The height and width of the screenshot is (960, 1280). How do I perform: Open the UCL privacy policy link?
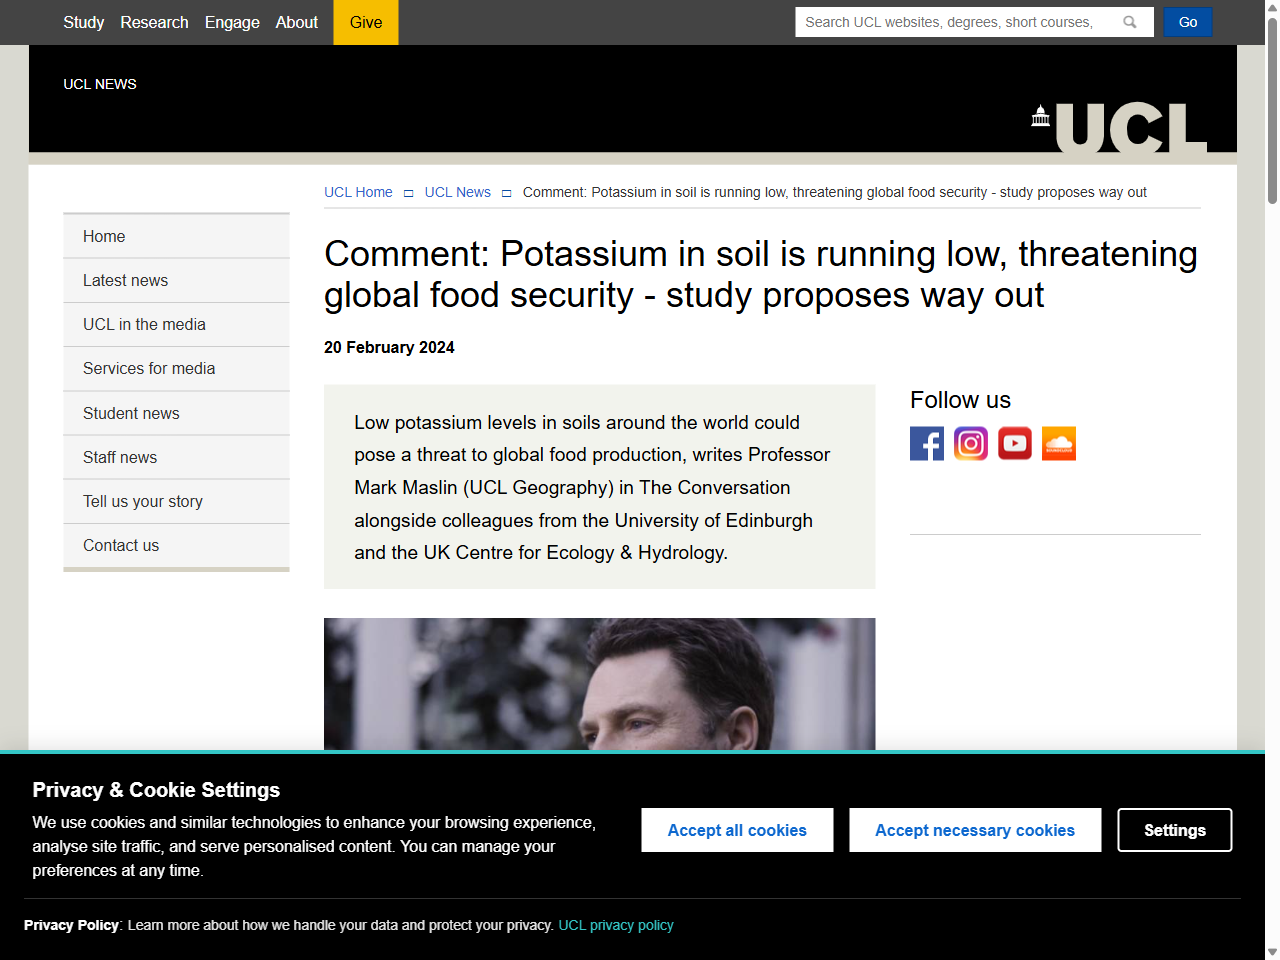click(616, 925)
